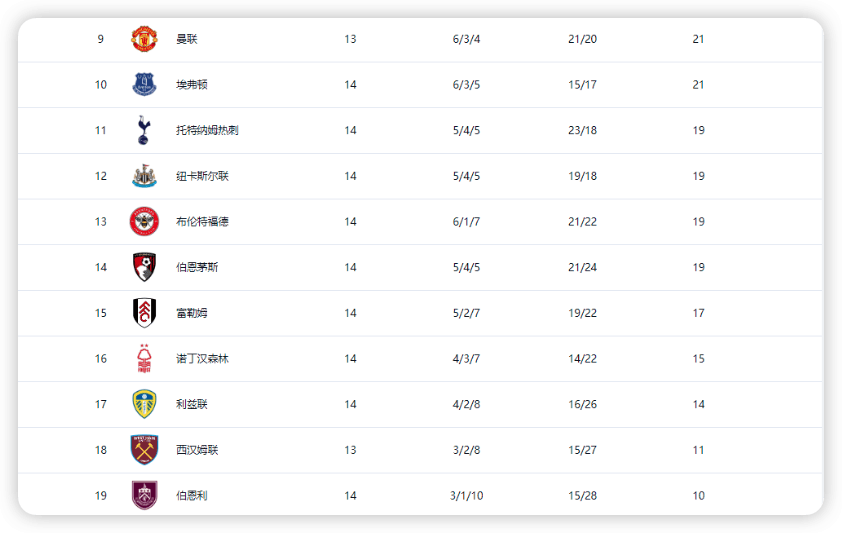Select the team name 富勒姆
This screenshot has height=533, width=842.
pos(192,312)
